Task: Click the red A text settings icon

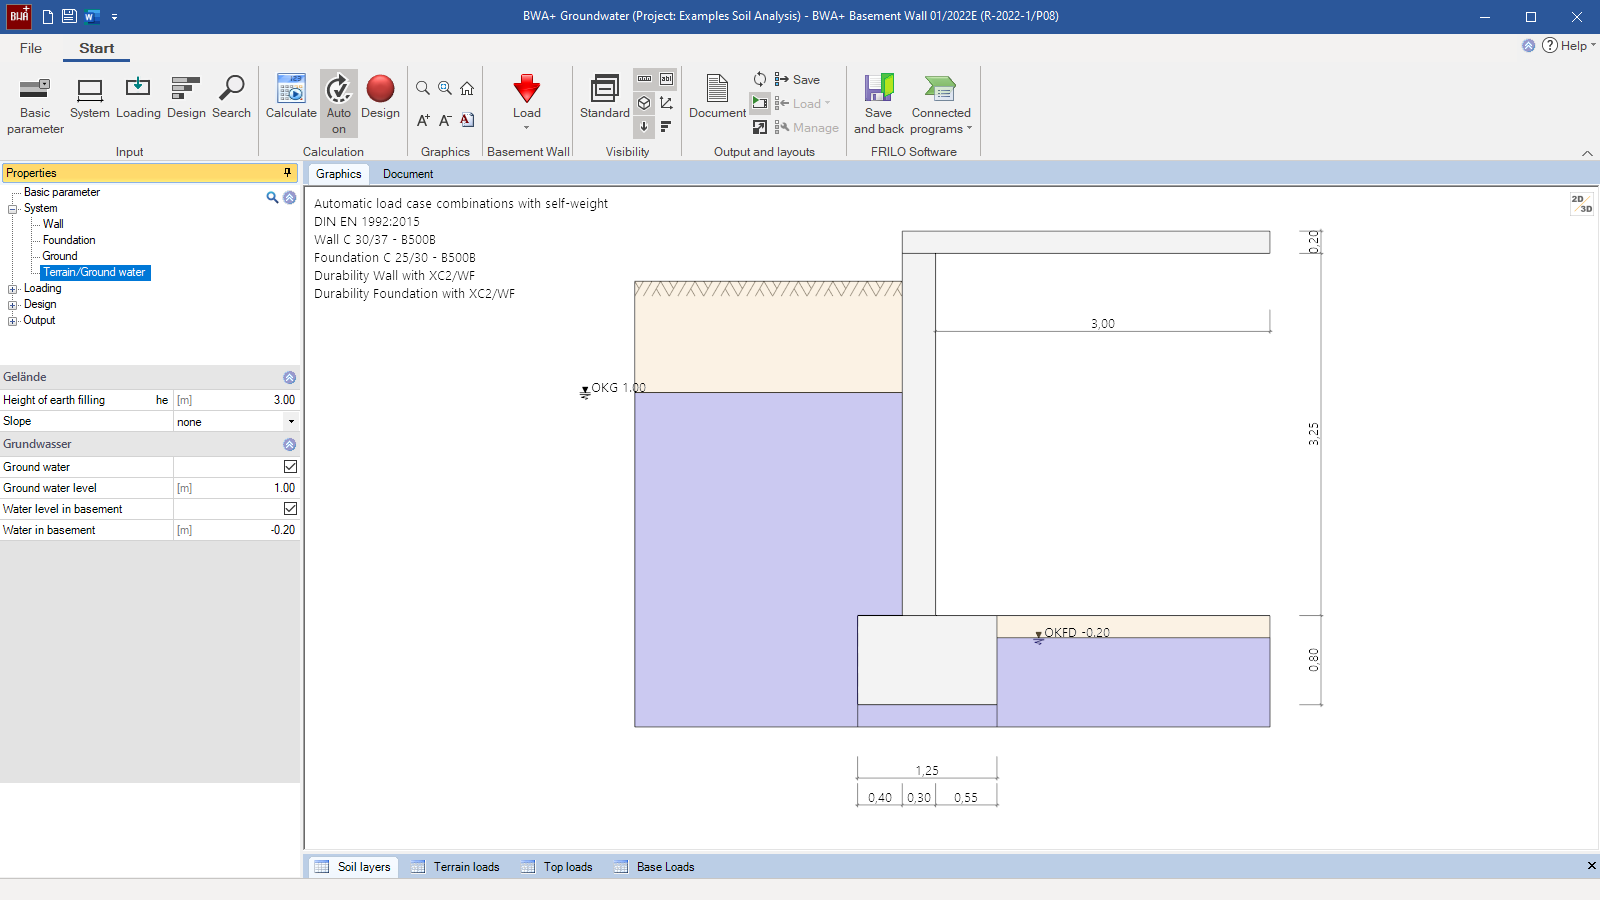Action: (467, 120)
